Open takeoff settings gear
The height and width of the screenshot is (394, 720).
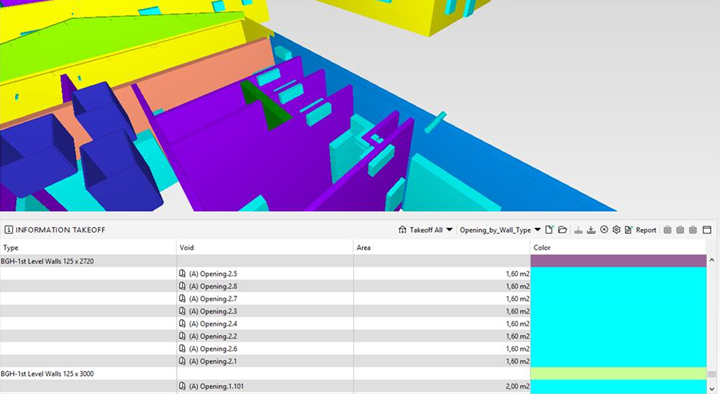617,230
